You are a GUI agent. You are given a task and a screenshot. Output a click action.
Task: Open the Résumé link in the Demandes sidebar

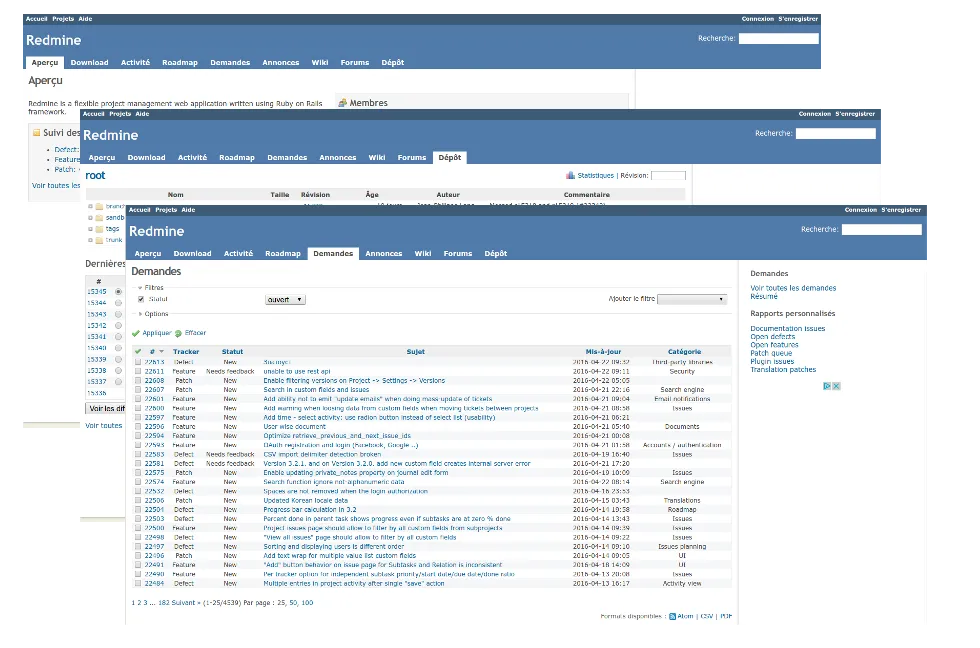[x=764, y=296]
